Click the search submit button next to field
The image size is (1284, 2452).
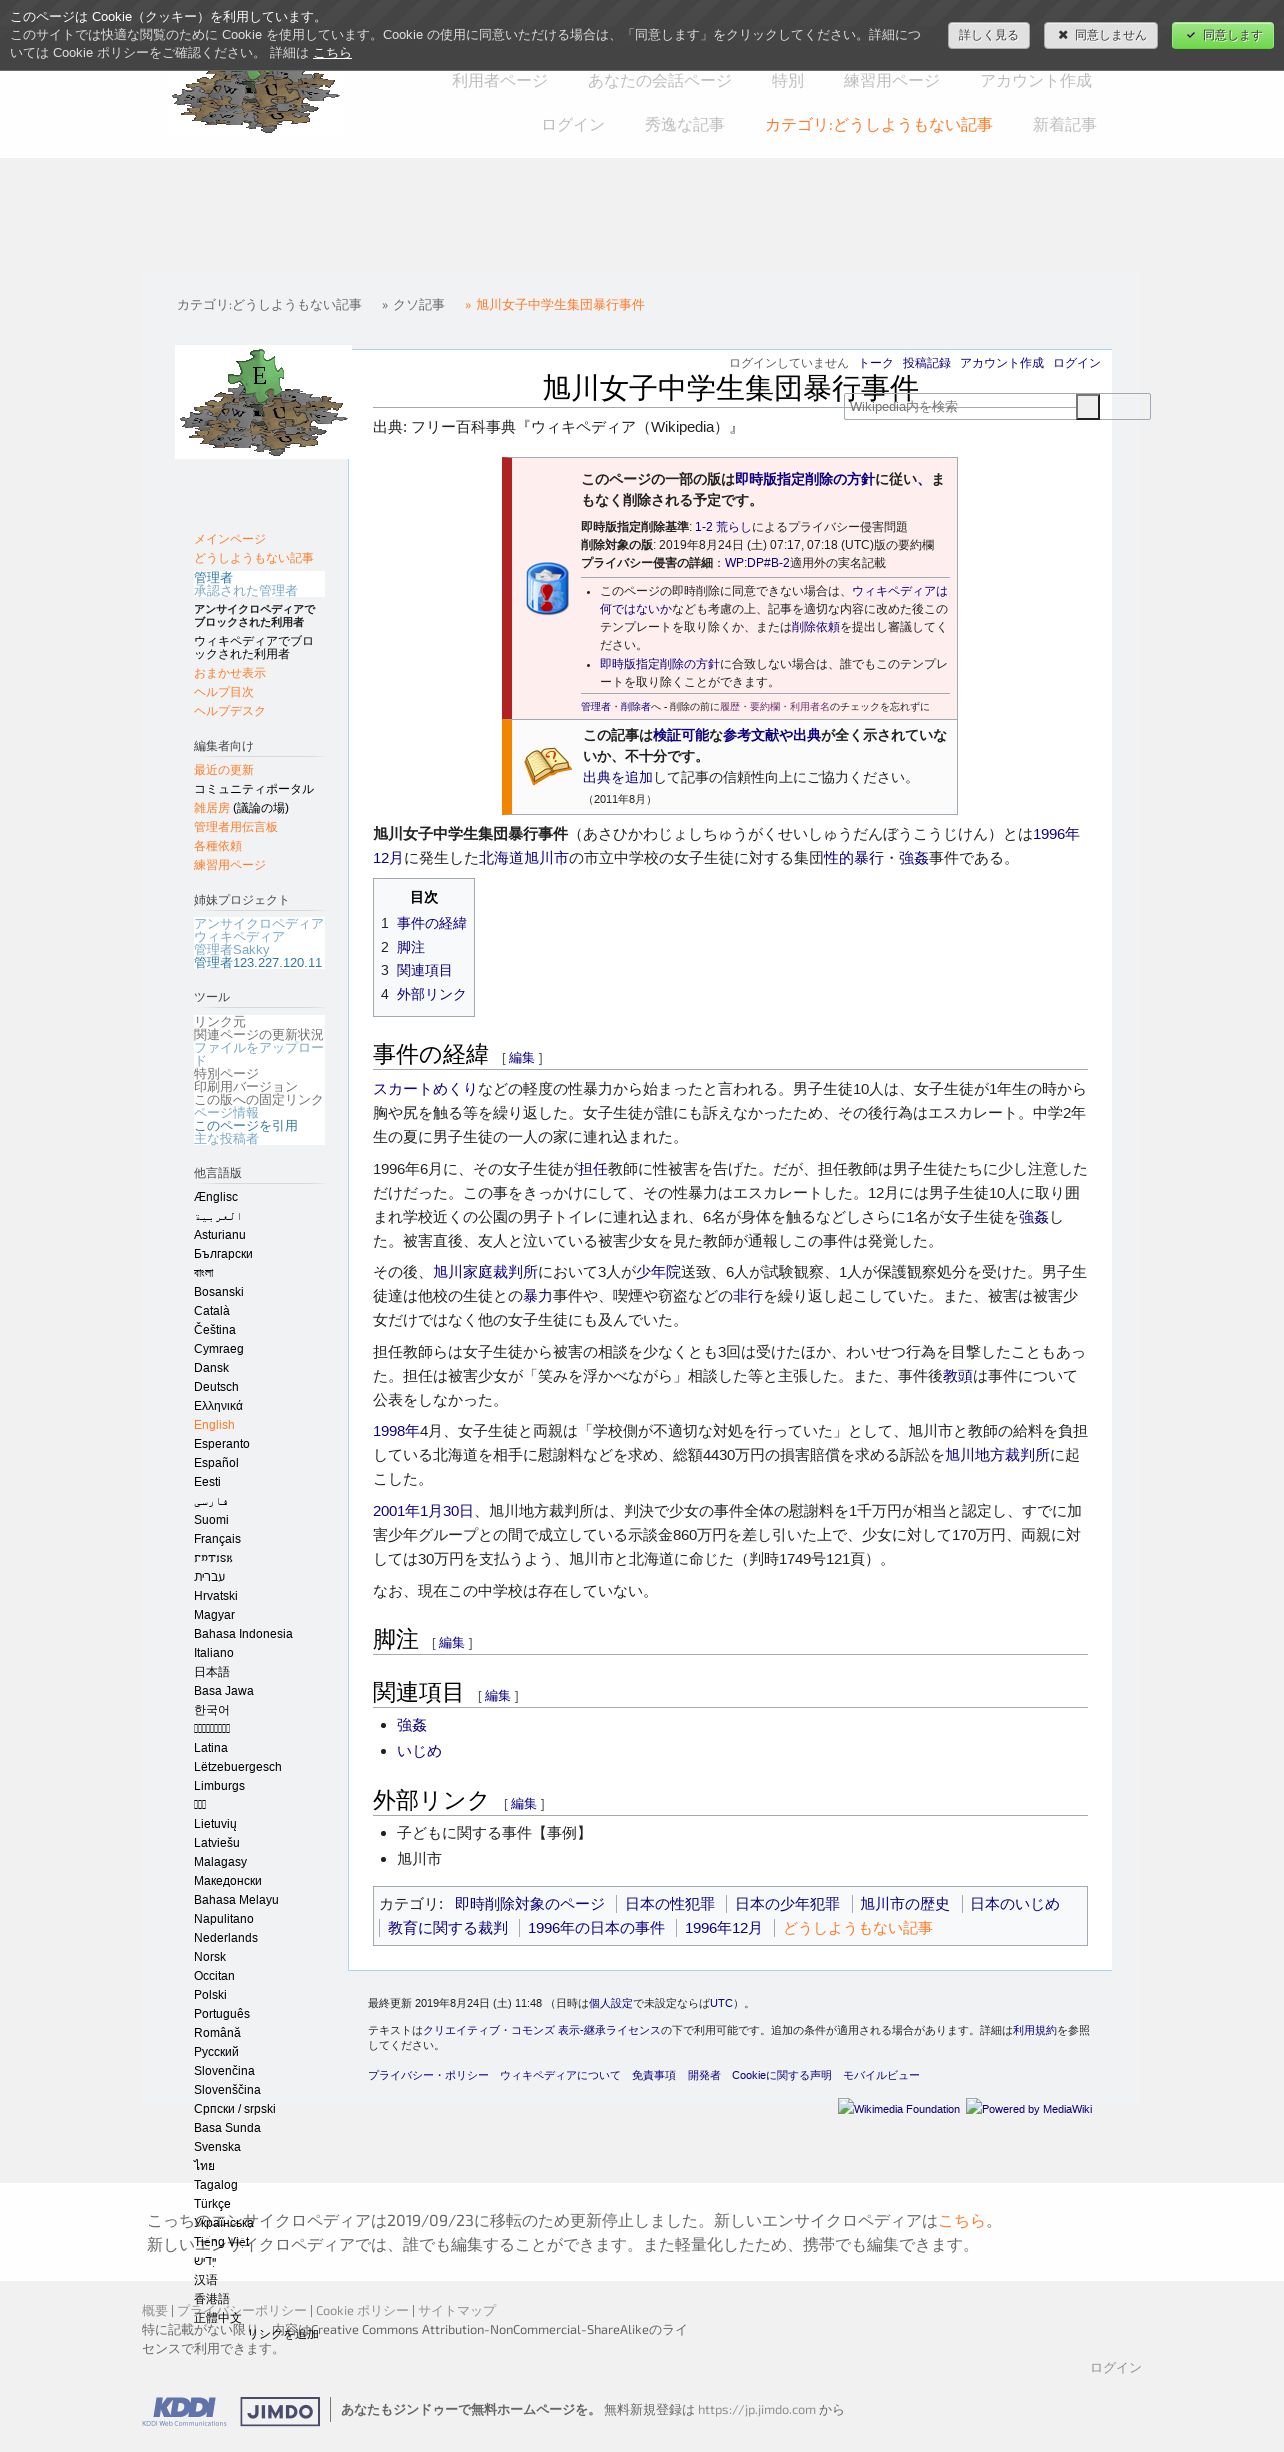[1088, 407]
